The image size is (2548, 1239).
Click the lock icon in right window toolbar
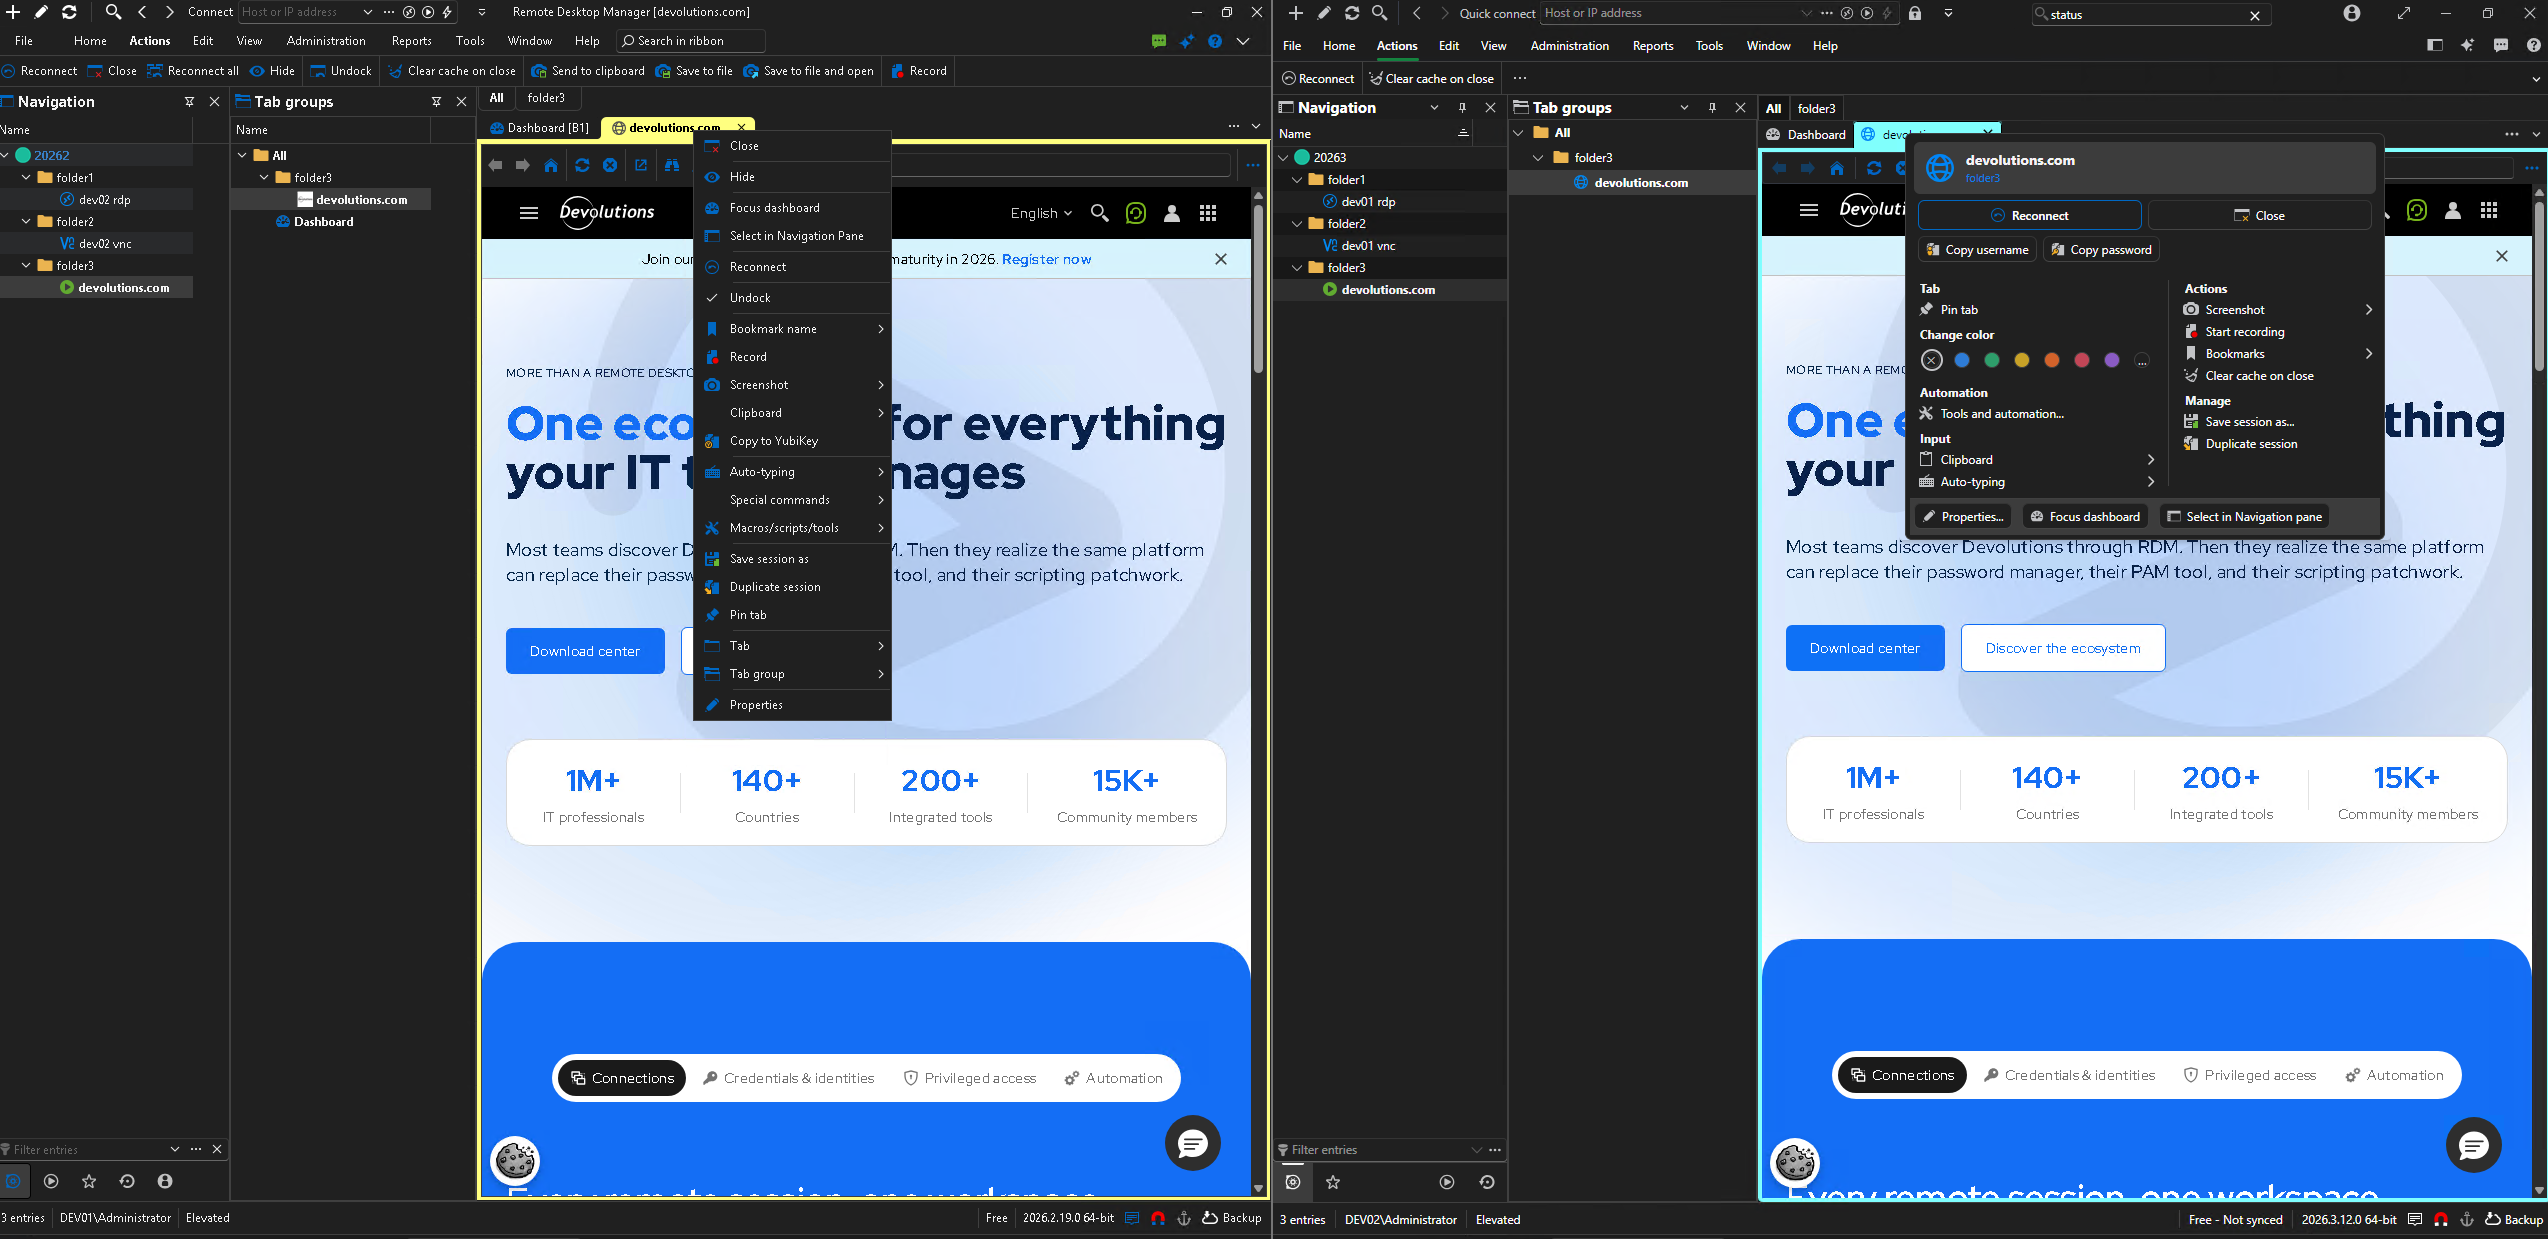pos(1915,13)
